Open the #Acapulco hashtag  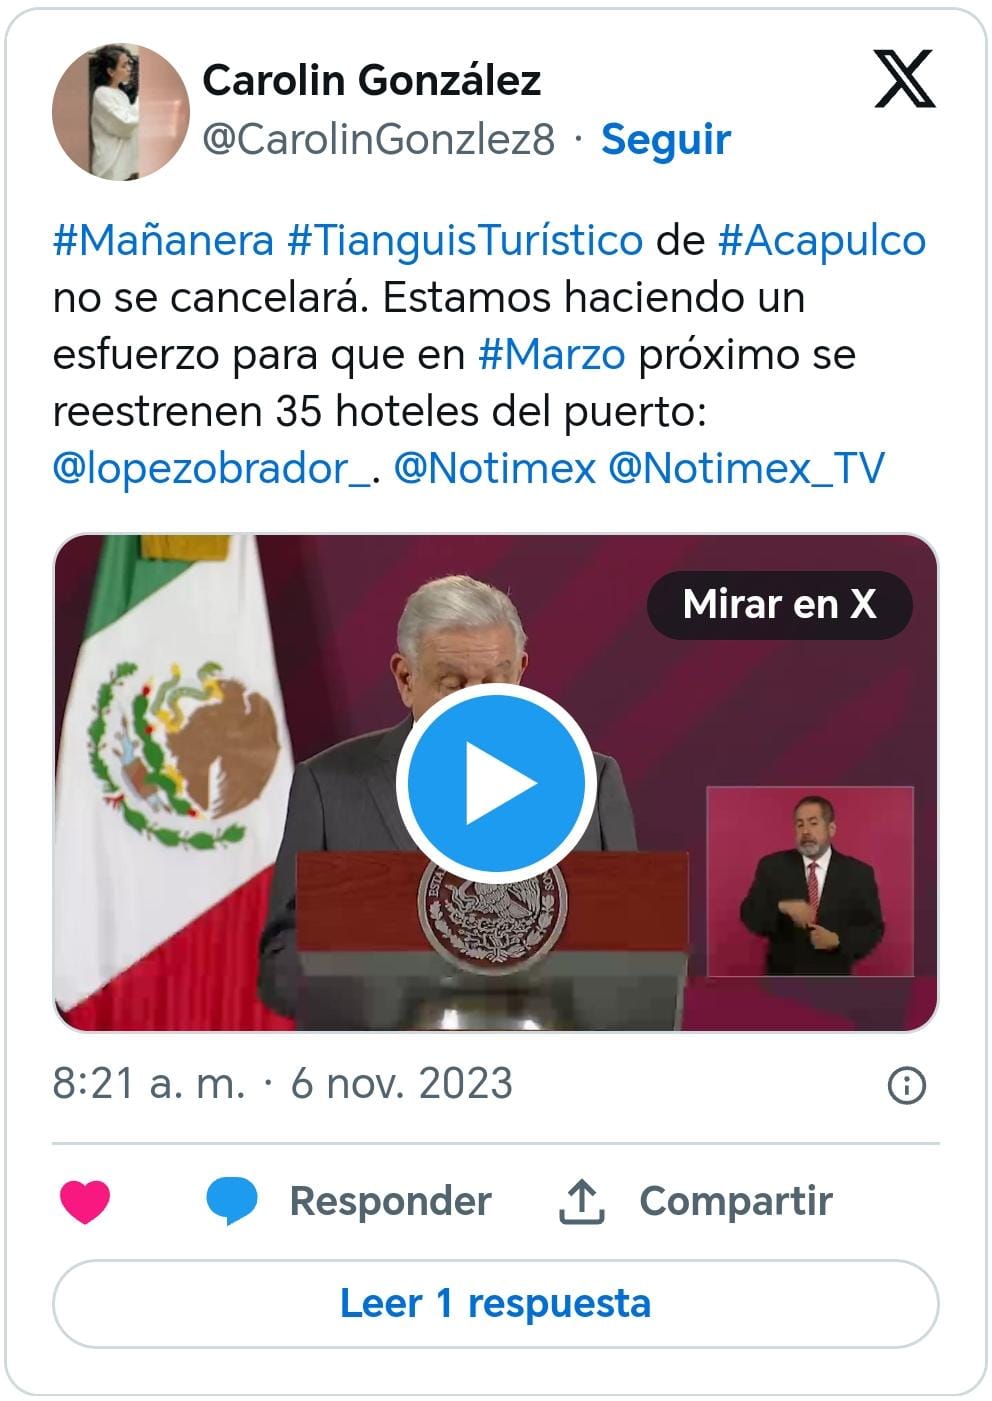pos(822,241)
